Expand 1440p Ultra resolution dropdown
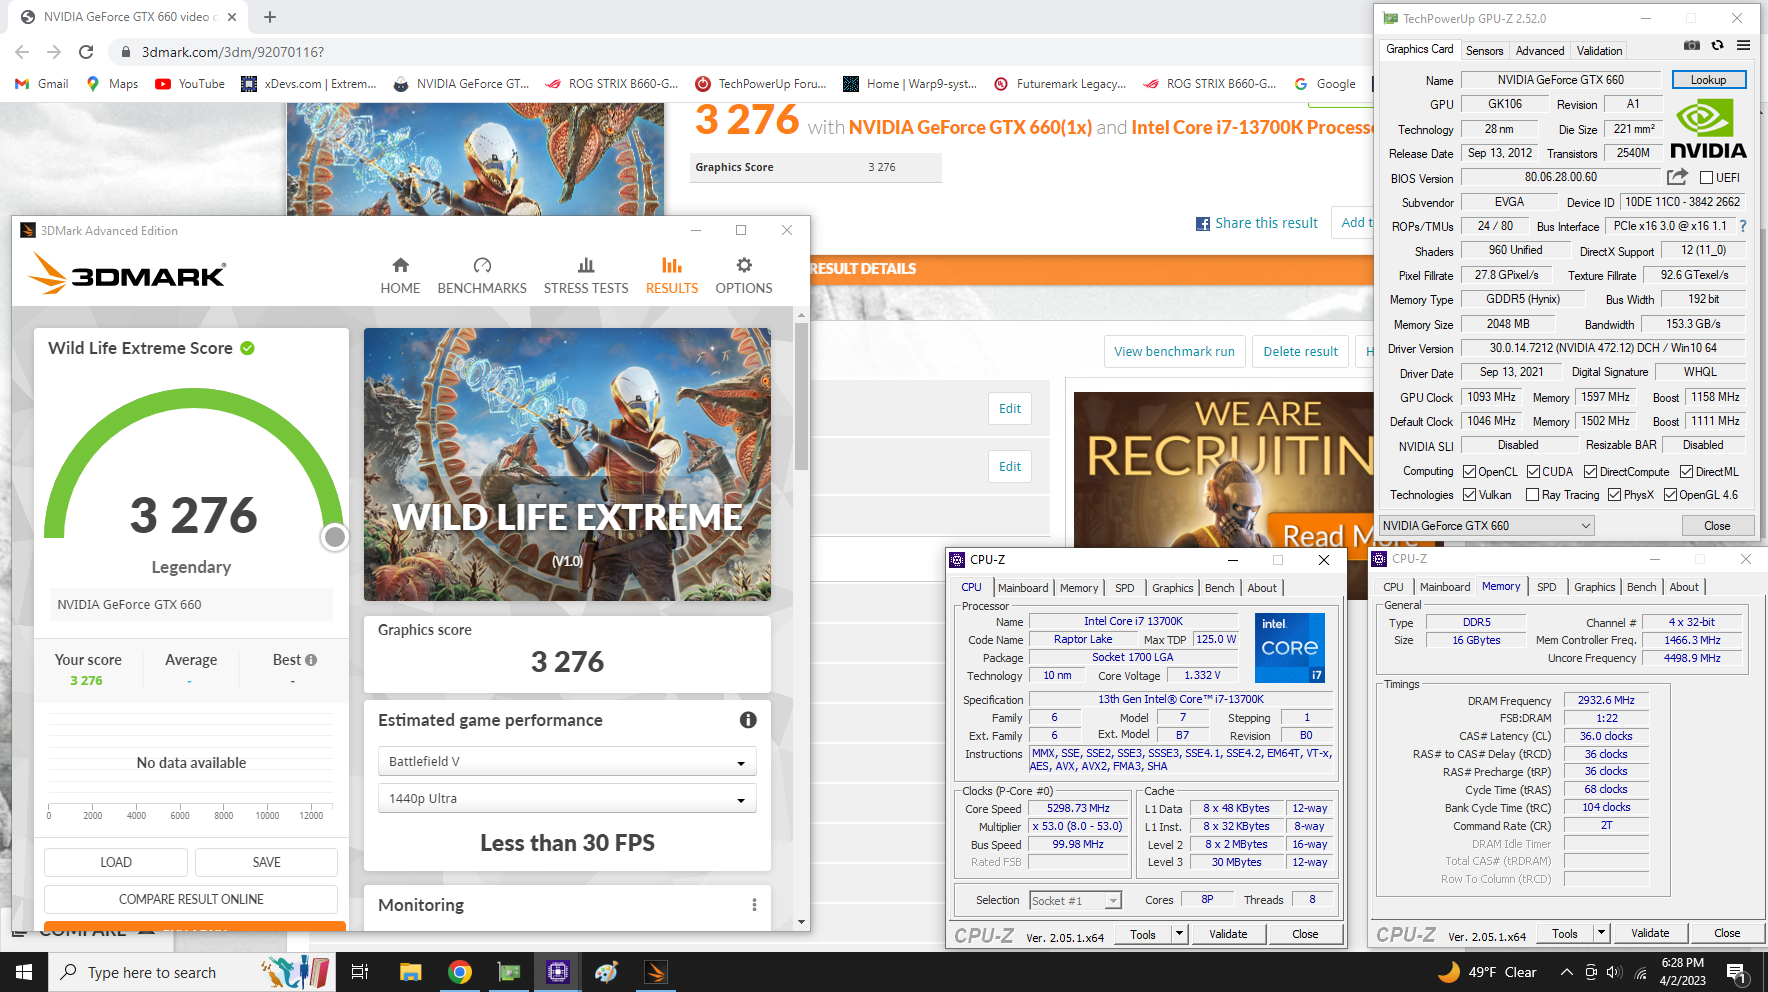The width and height of the screenshot is (1768, 992). click(x=567, y=798)
